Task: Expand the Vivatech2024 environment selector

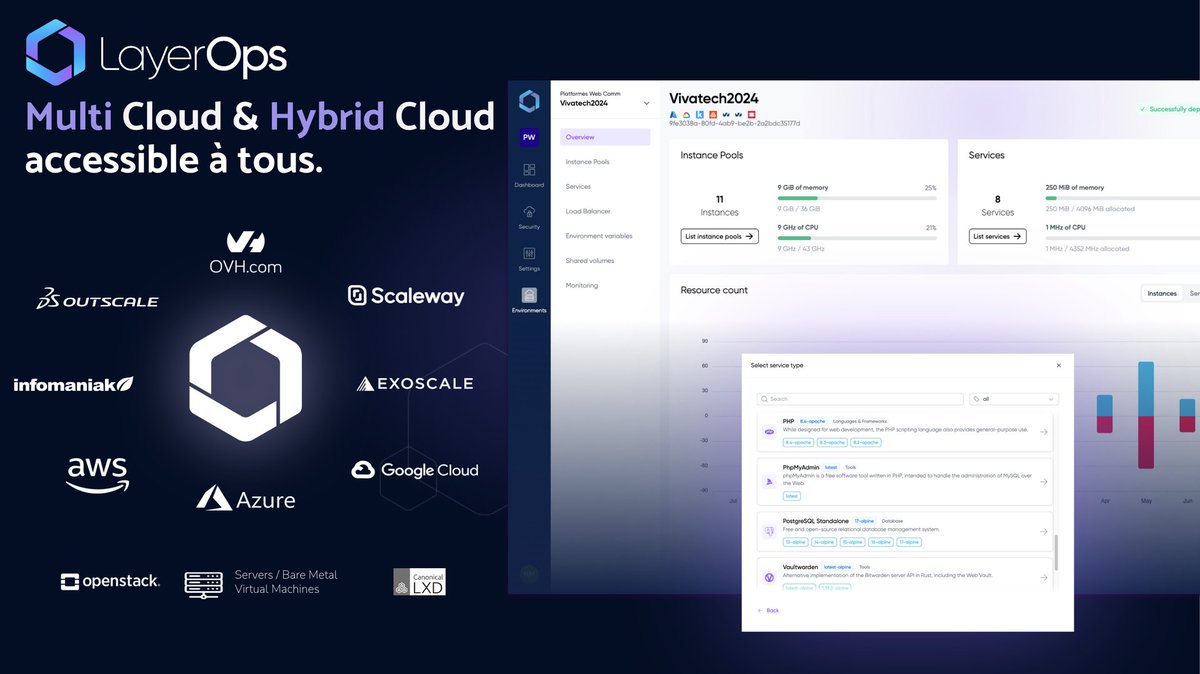Action: (x=646, y=102)
